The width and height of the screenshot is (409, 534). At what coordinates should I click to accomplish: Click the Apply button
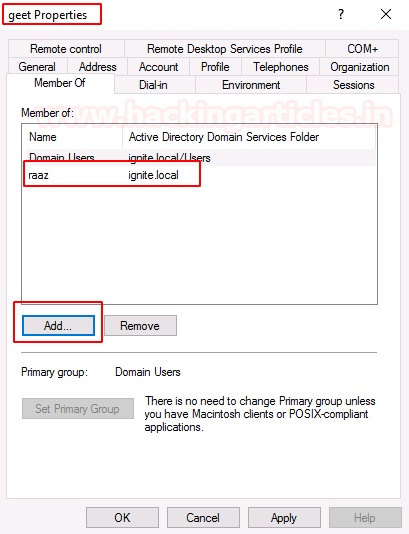tap(284, 518)
